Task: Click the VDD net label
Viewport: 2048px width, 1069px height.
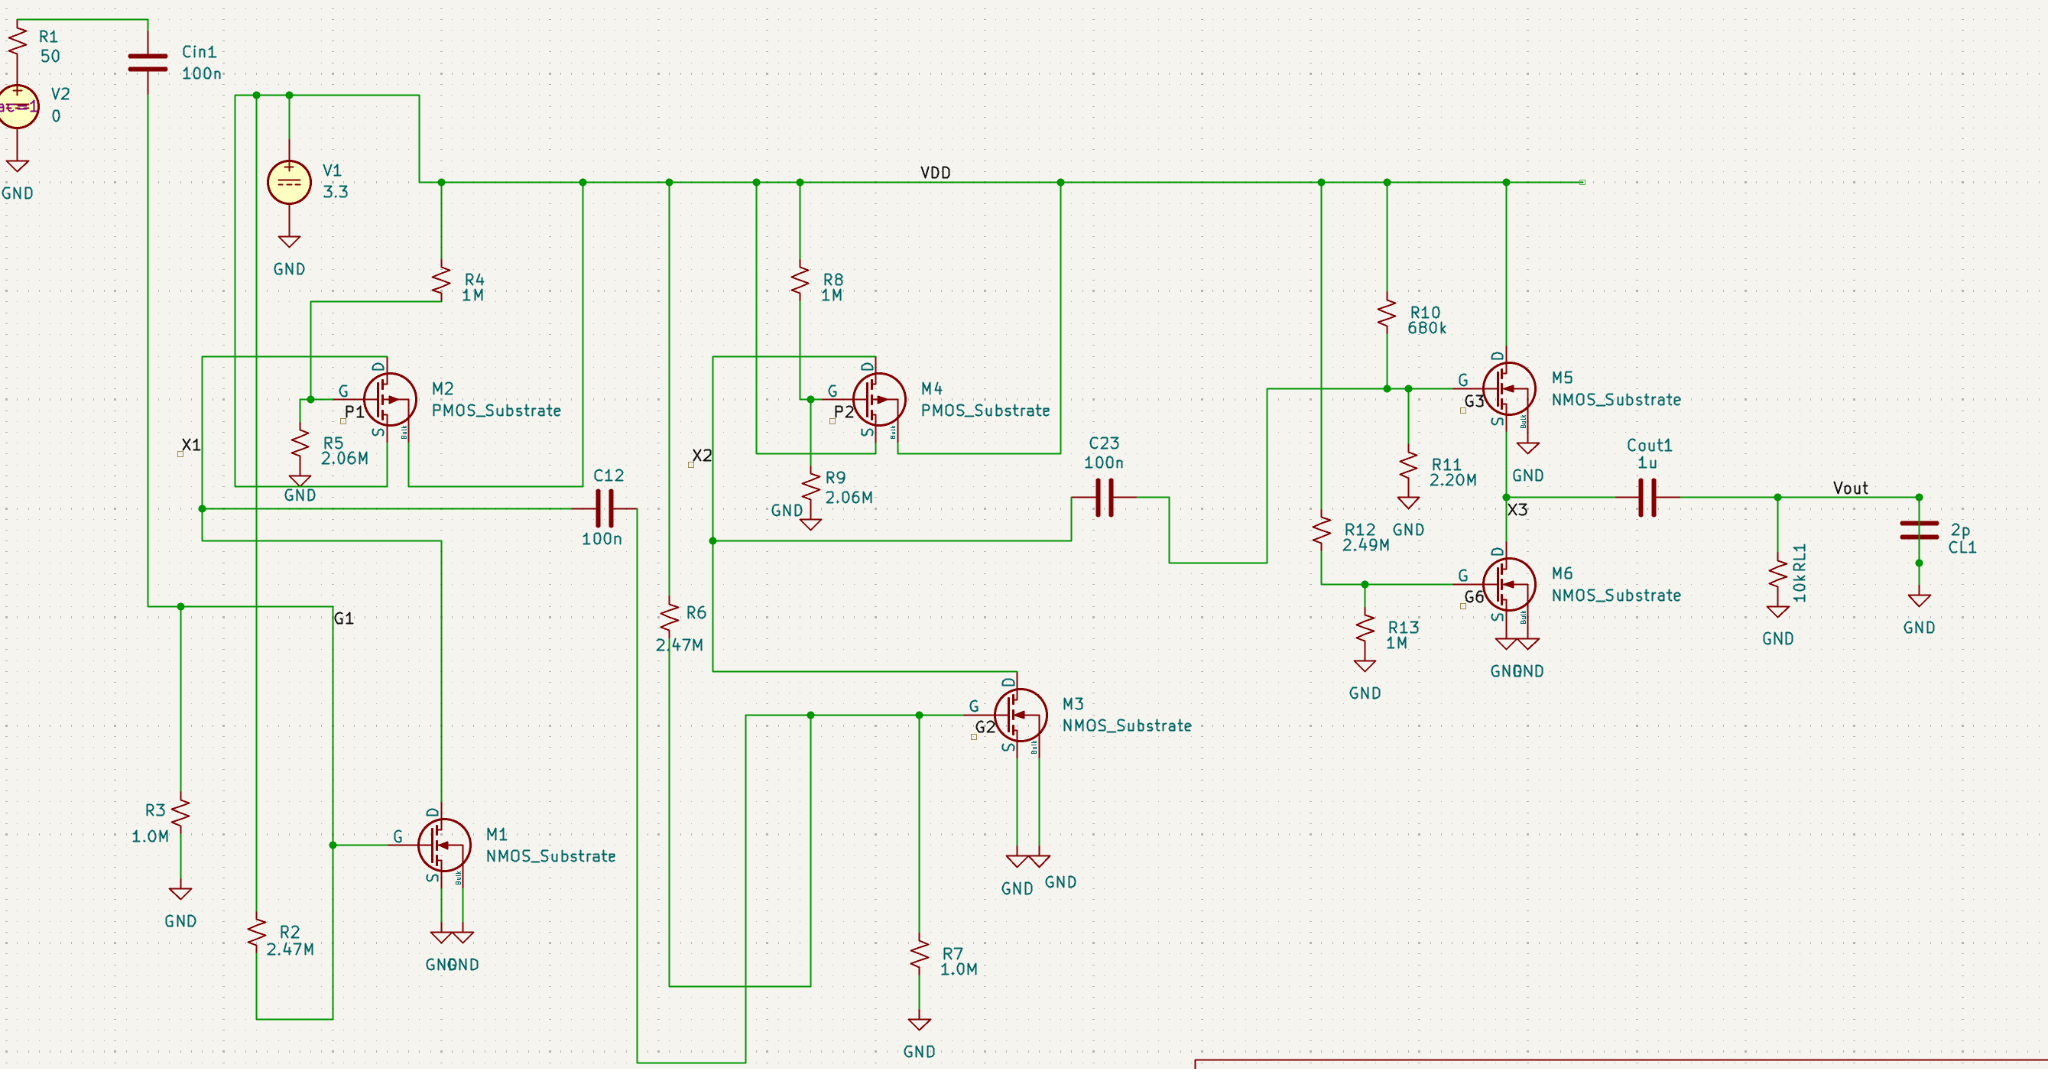Action: coord(936,173)
